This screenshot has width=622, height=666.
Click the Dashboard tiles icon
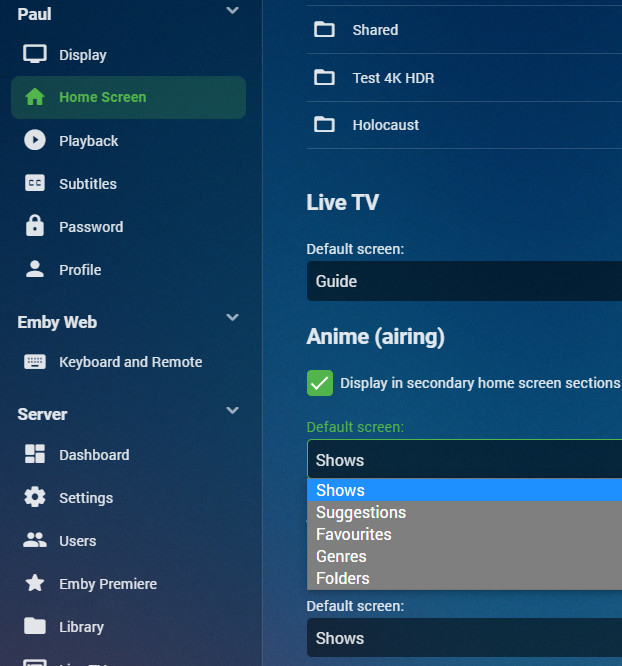pos(35,454)
